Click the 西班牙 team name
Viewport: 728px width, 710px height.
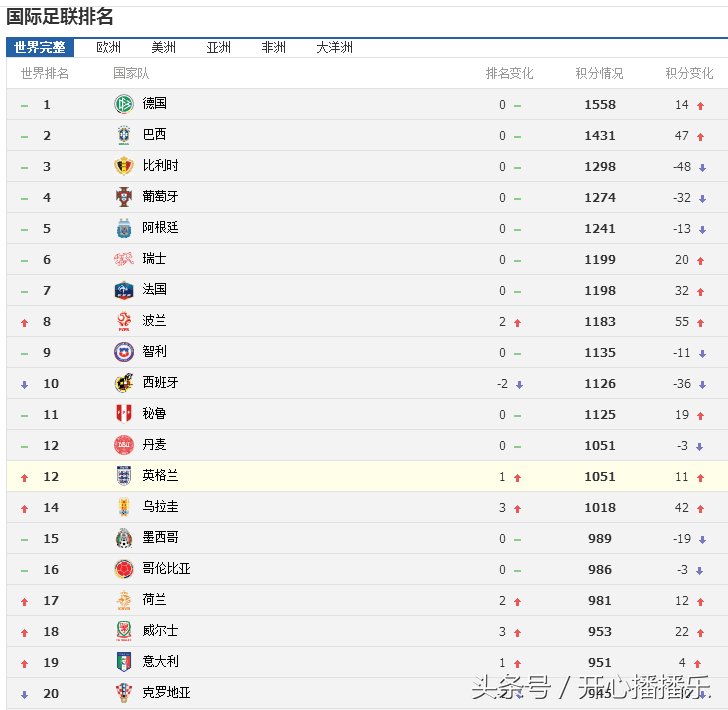click(x=161, y=382)
